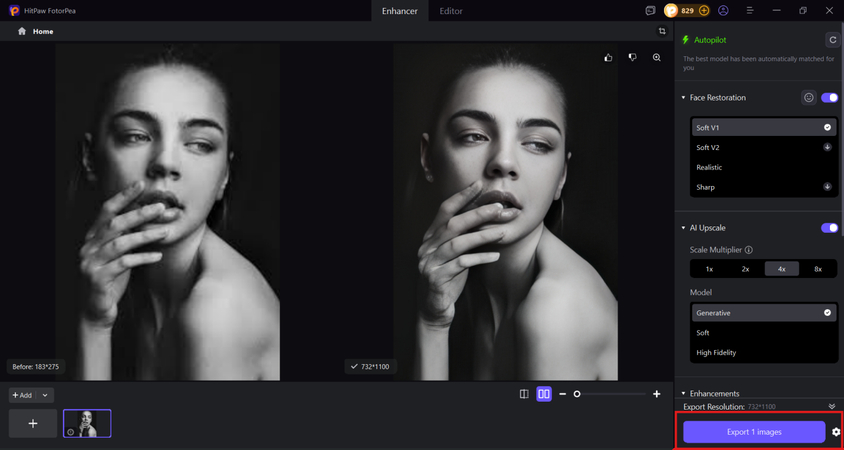Click the large plus add-image tile
This screenshot has width=844, height=450.
(x=33, y=424)
